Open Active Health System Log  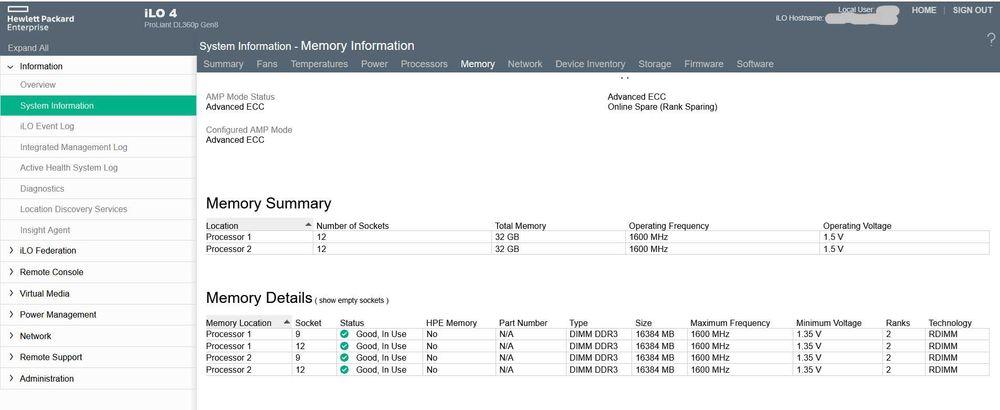pyautogui.click(x=69, y=168)
